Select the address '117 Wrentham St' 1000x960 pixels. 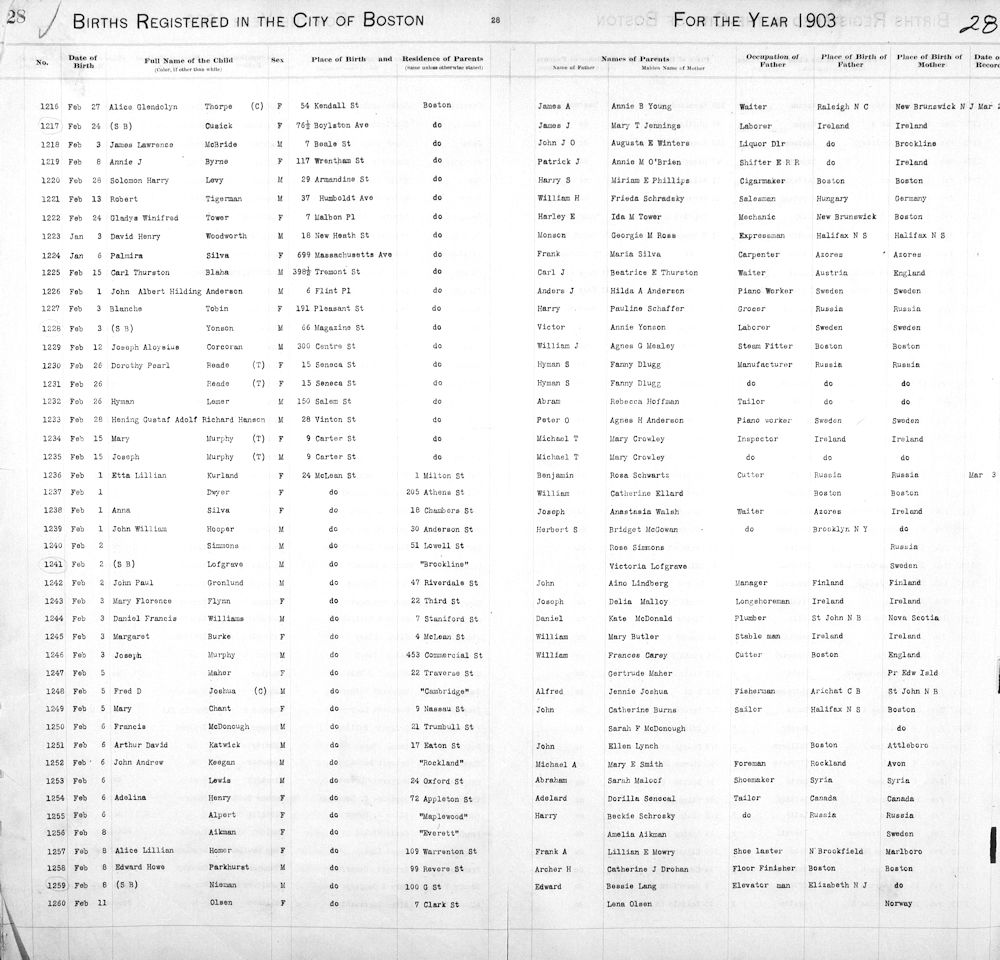coord(330,161)
